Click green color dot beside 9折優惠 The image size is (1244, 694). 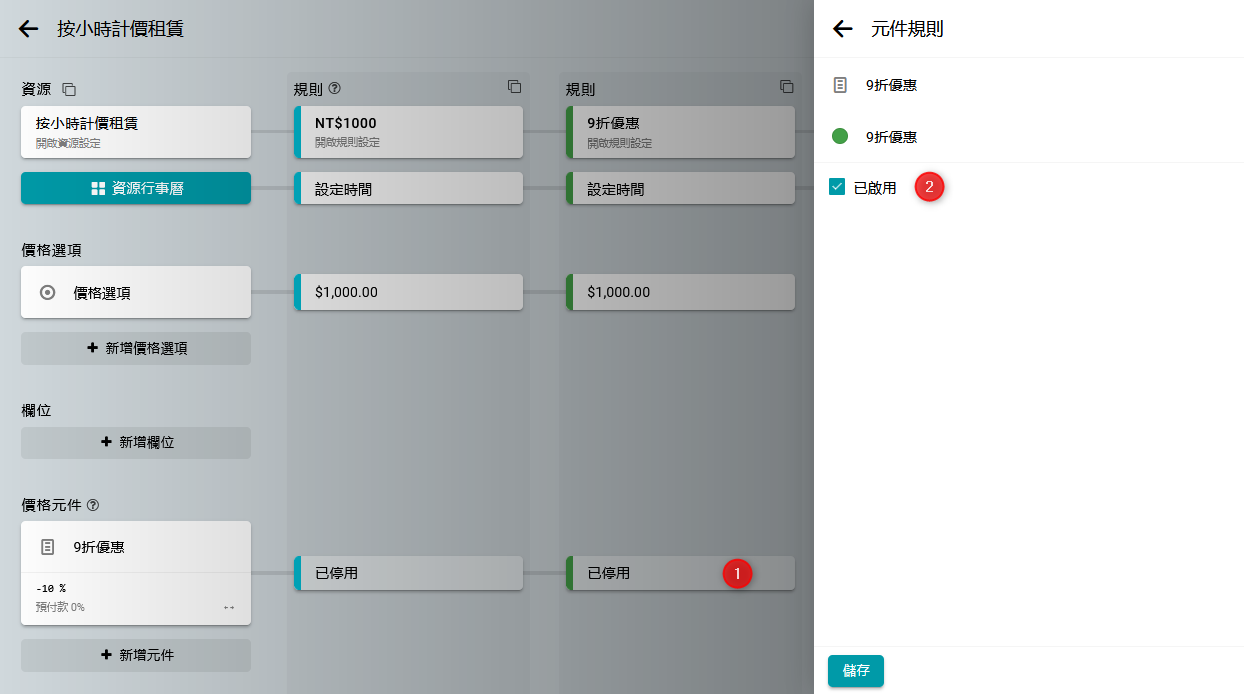coord(840,136)
